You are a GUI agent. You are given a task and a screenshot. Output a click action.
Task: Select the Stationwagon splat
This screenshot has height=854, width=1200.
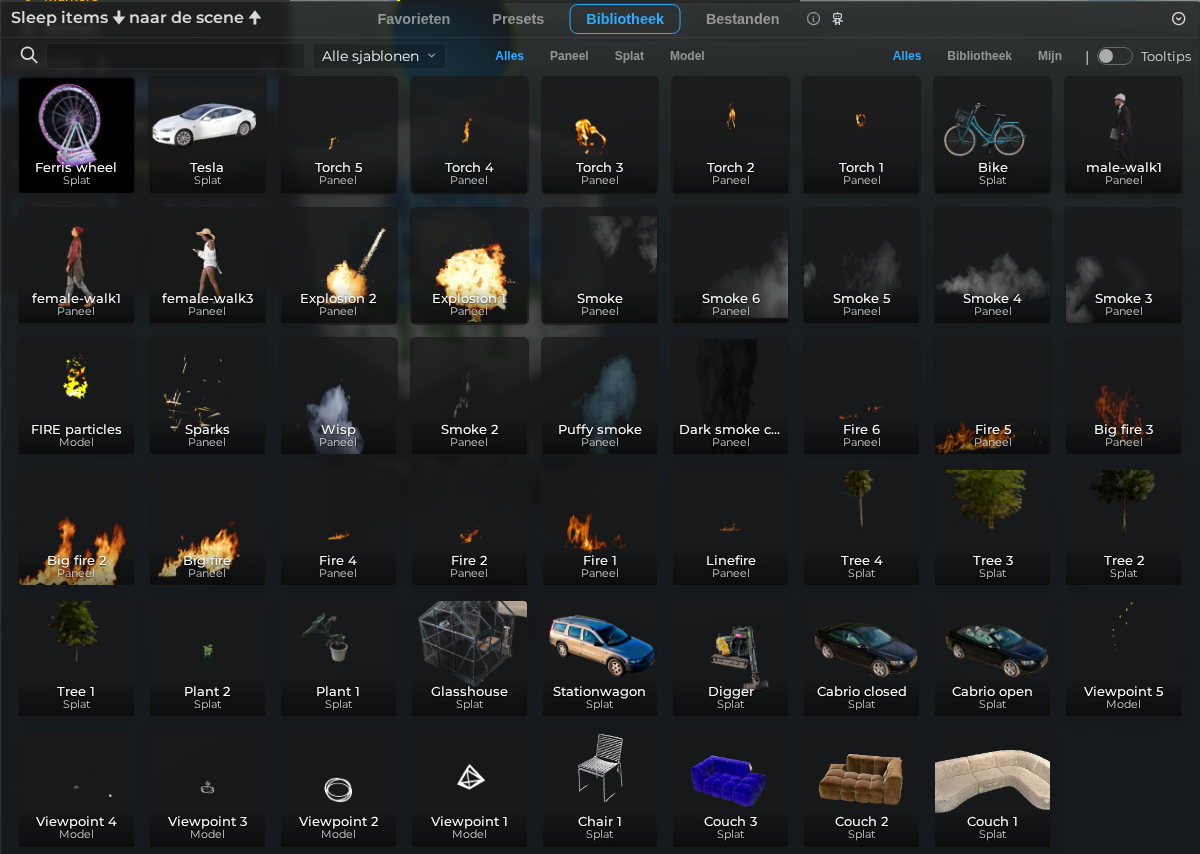pyautogui.click(x=600, y=659)
